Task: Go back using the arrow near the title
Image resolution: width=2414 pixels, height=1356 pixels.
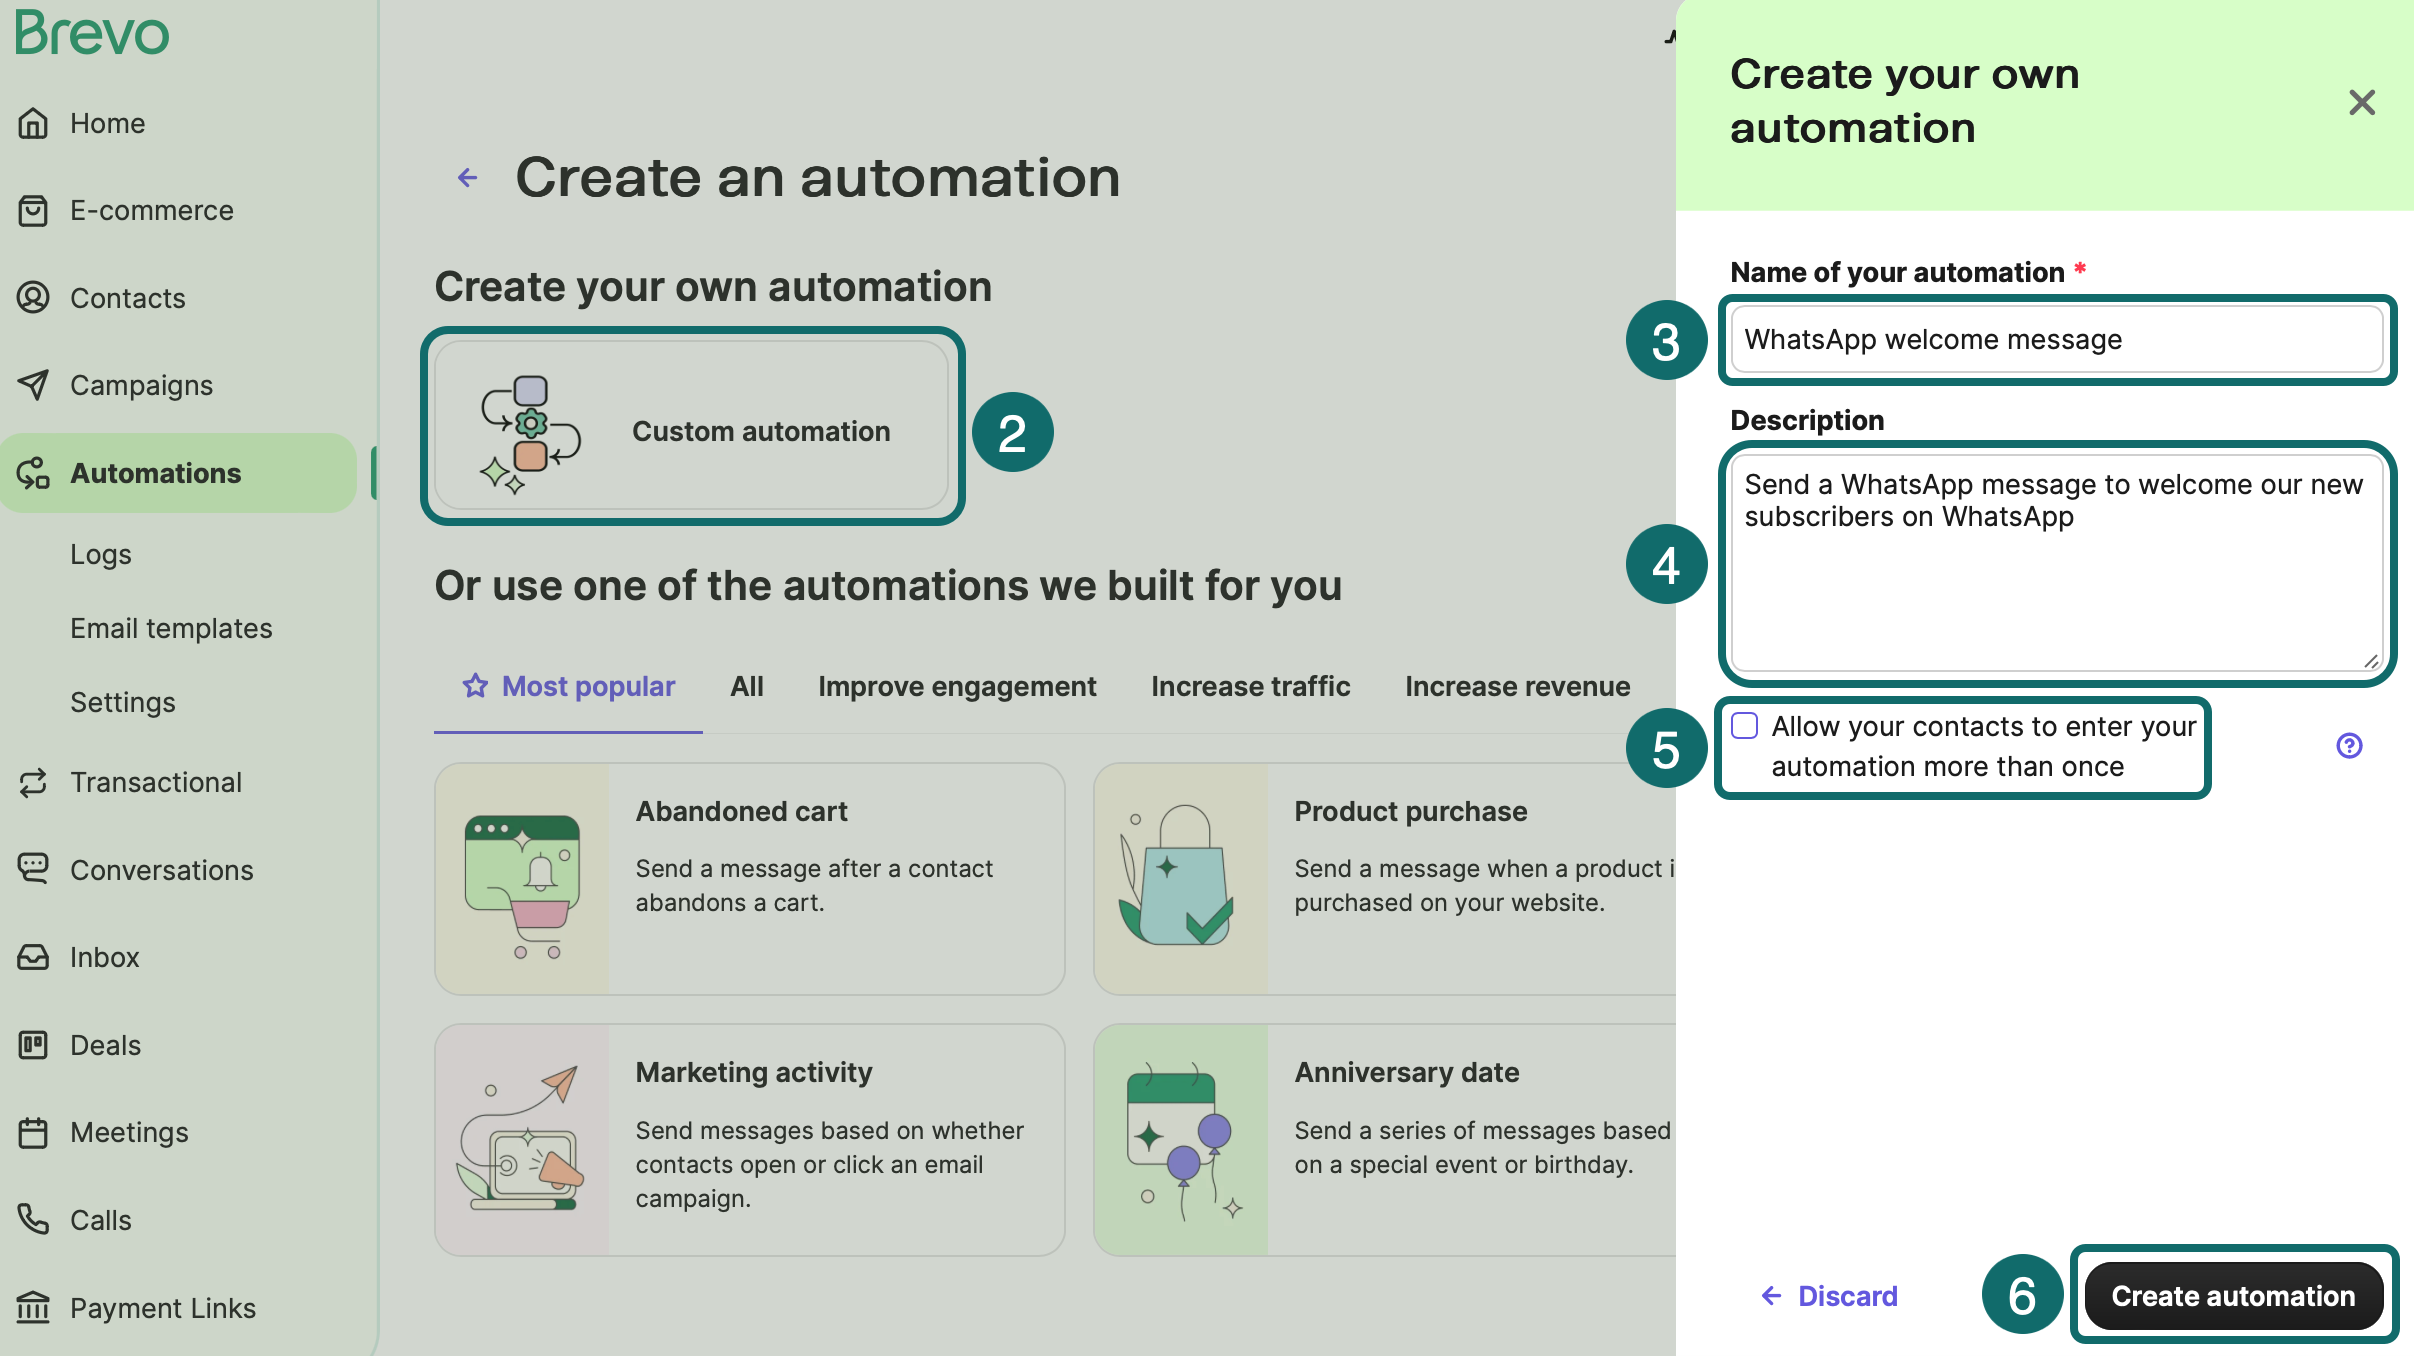Action: (467, 177)
